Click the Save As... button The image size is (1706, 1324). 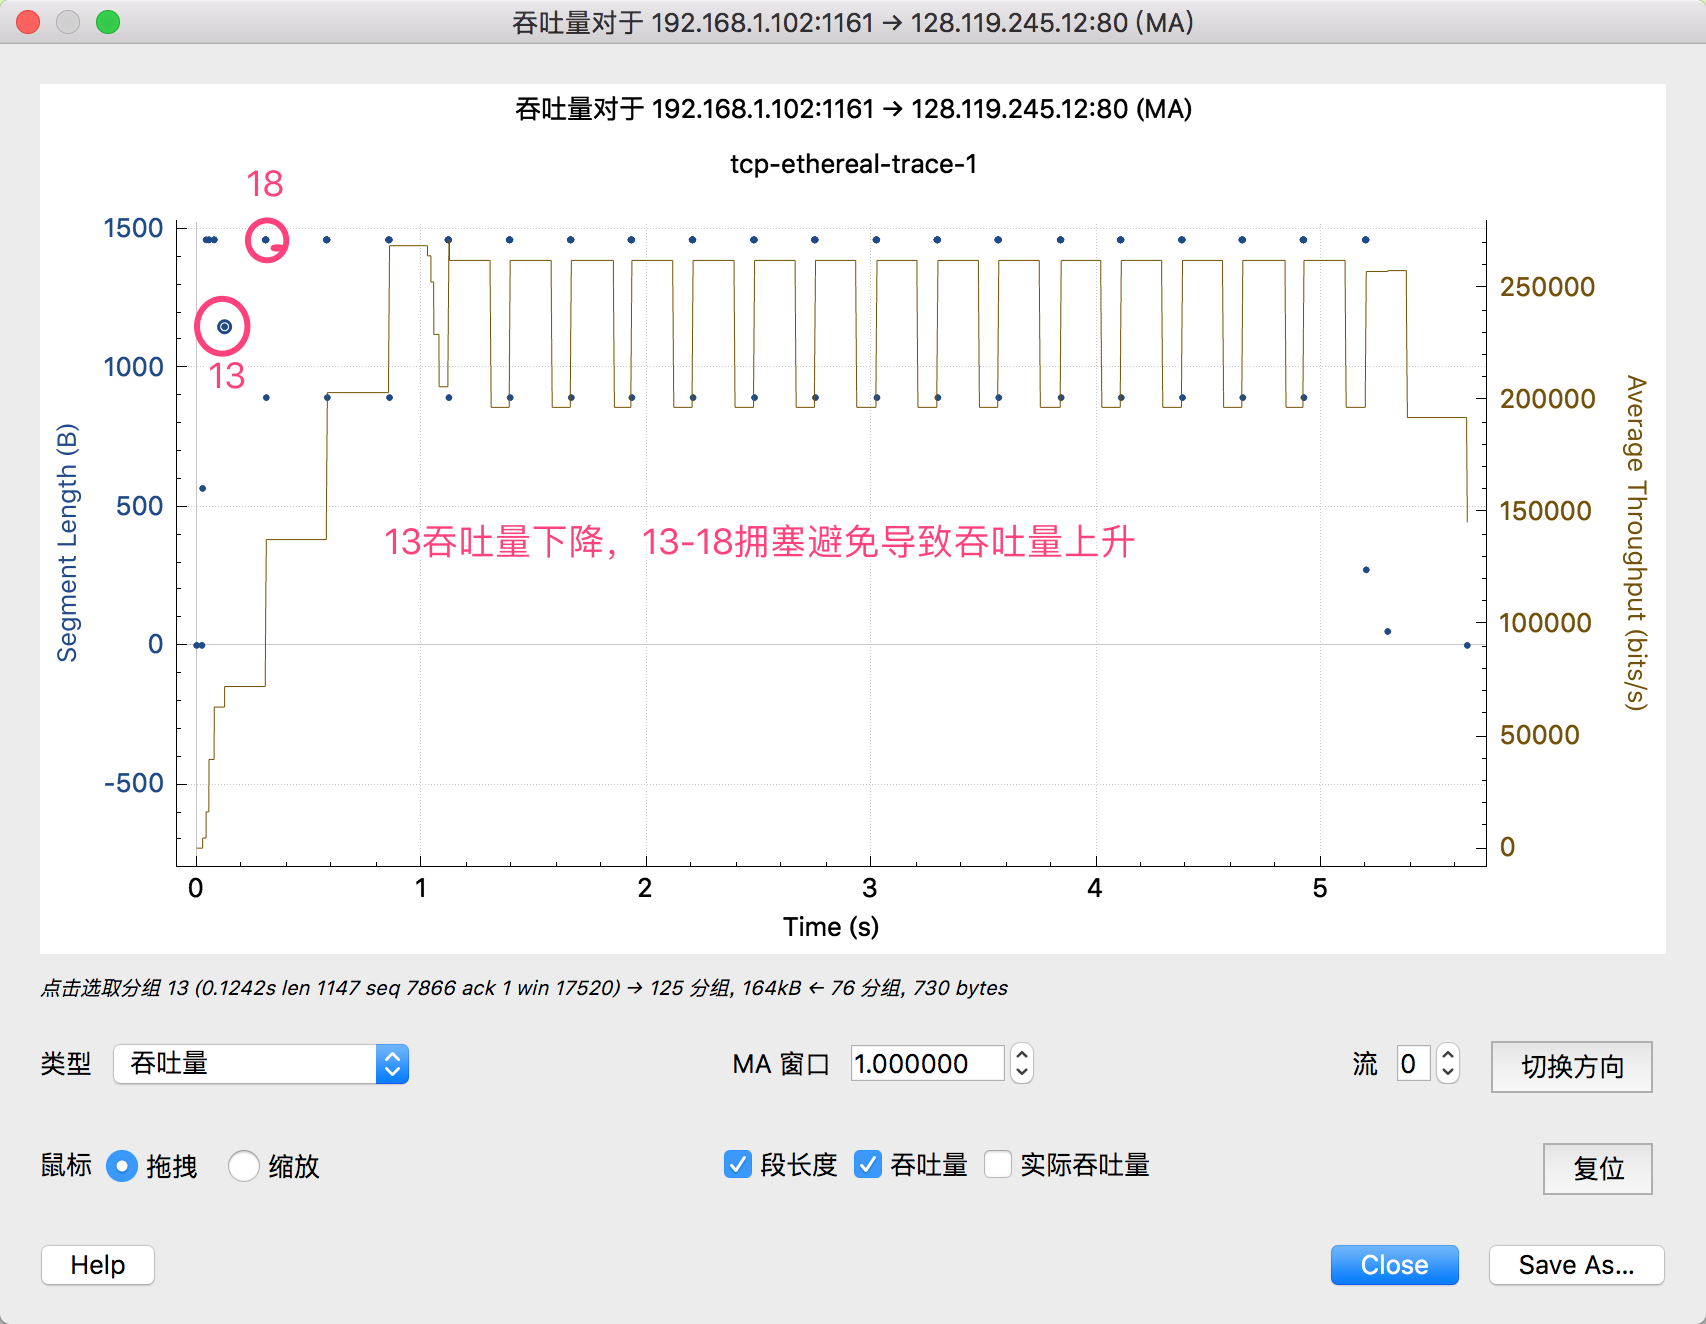click(x=1577, y=1265)
